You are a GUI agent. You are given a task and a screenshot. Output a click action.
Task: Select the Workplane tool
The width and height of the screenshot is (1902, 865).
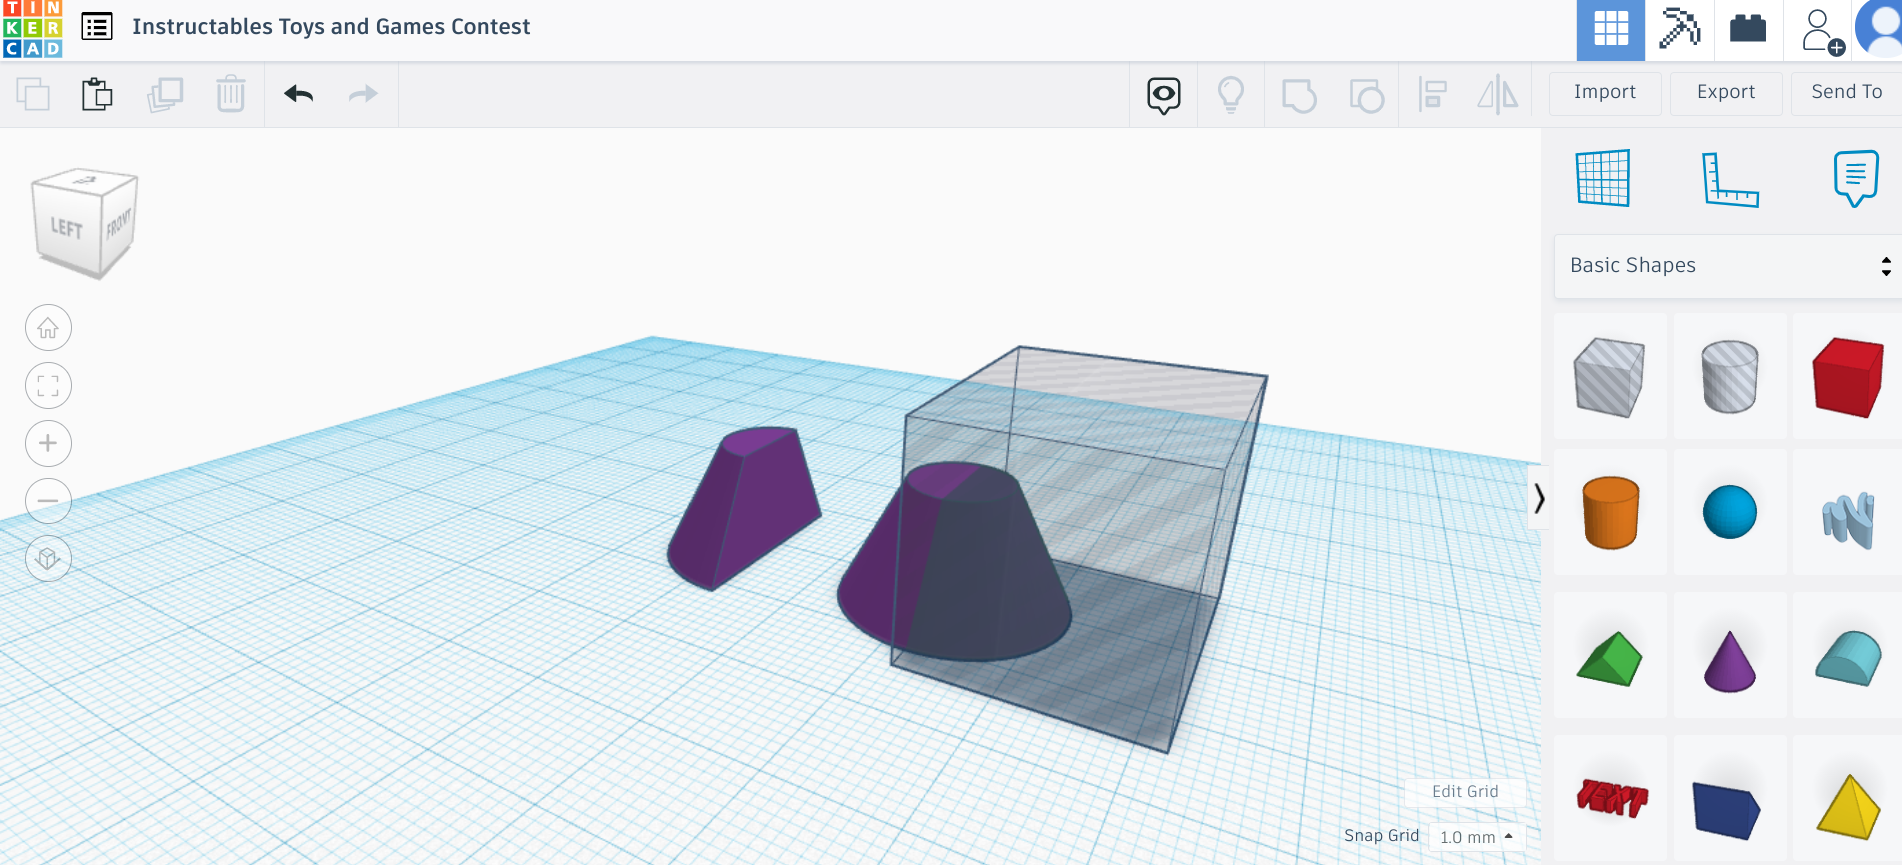(x=1603, y=178)
